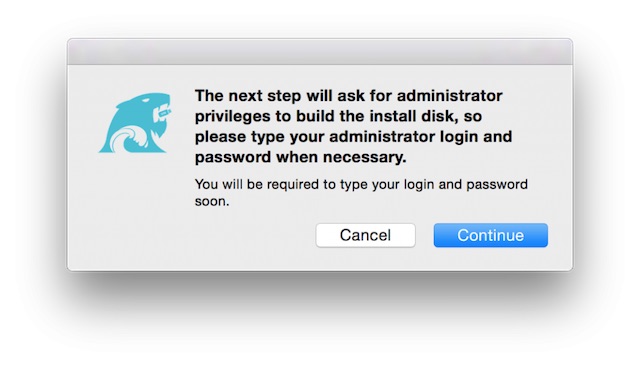Screen dimensions: 640x367
Task: Click the line "privileges to build the install disk"
Action: click(329, 116)
